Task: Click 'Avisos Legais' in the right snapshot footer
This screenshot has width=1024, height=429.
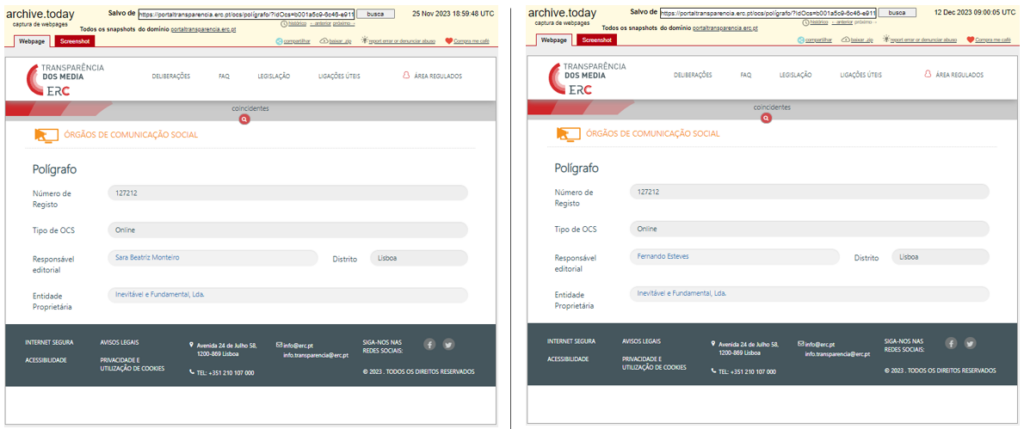Action: click(641, 341)
